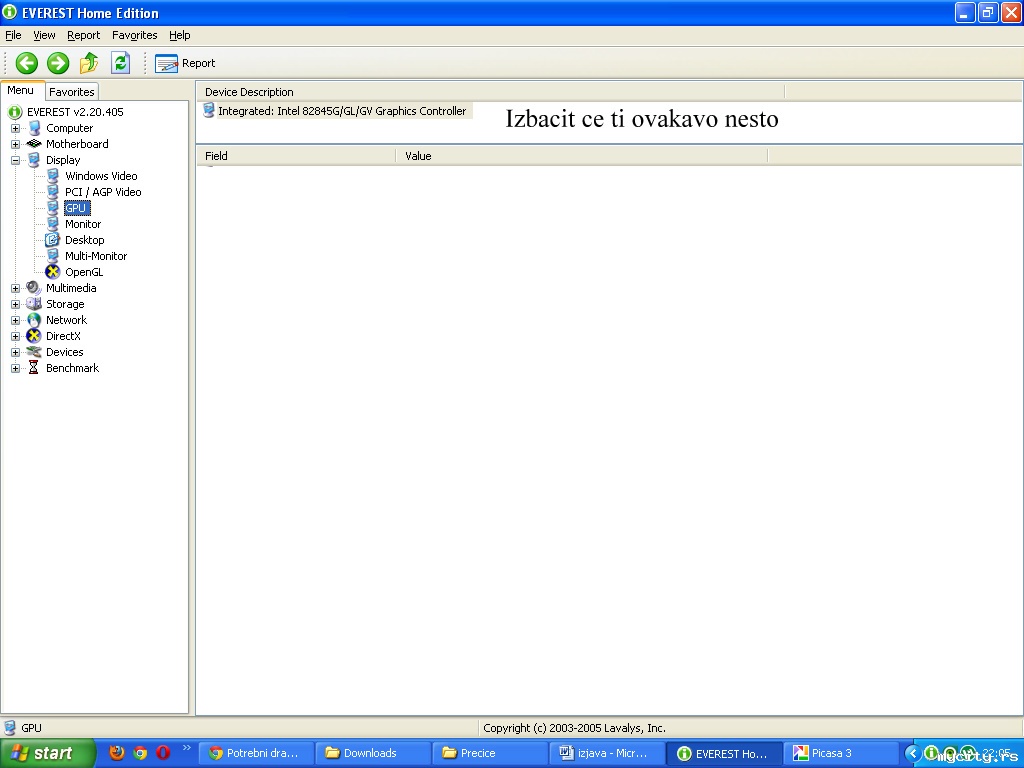Click the Value column header
Screen dimensions: 1024x768
(x=582, y=156)
